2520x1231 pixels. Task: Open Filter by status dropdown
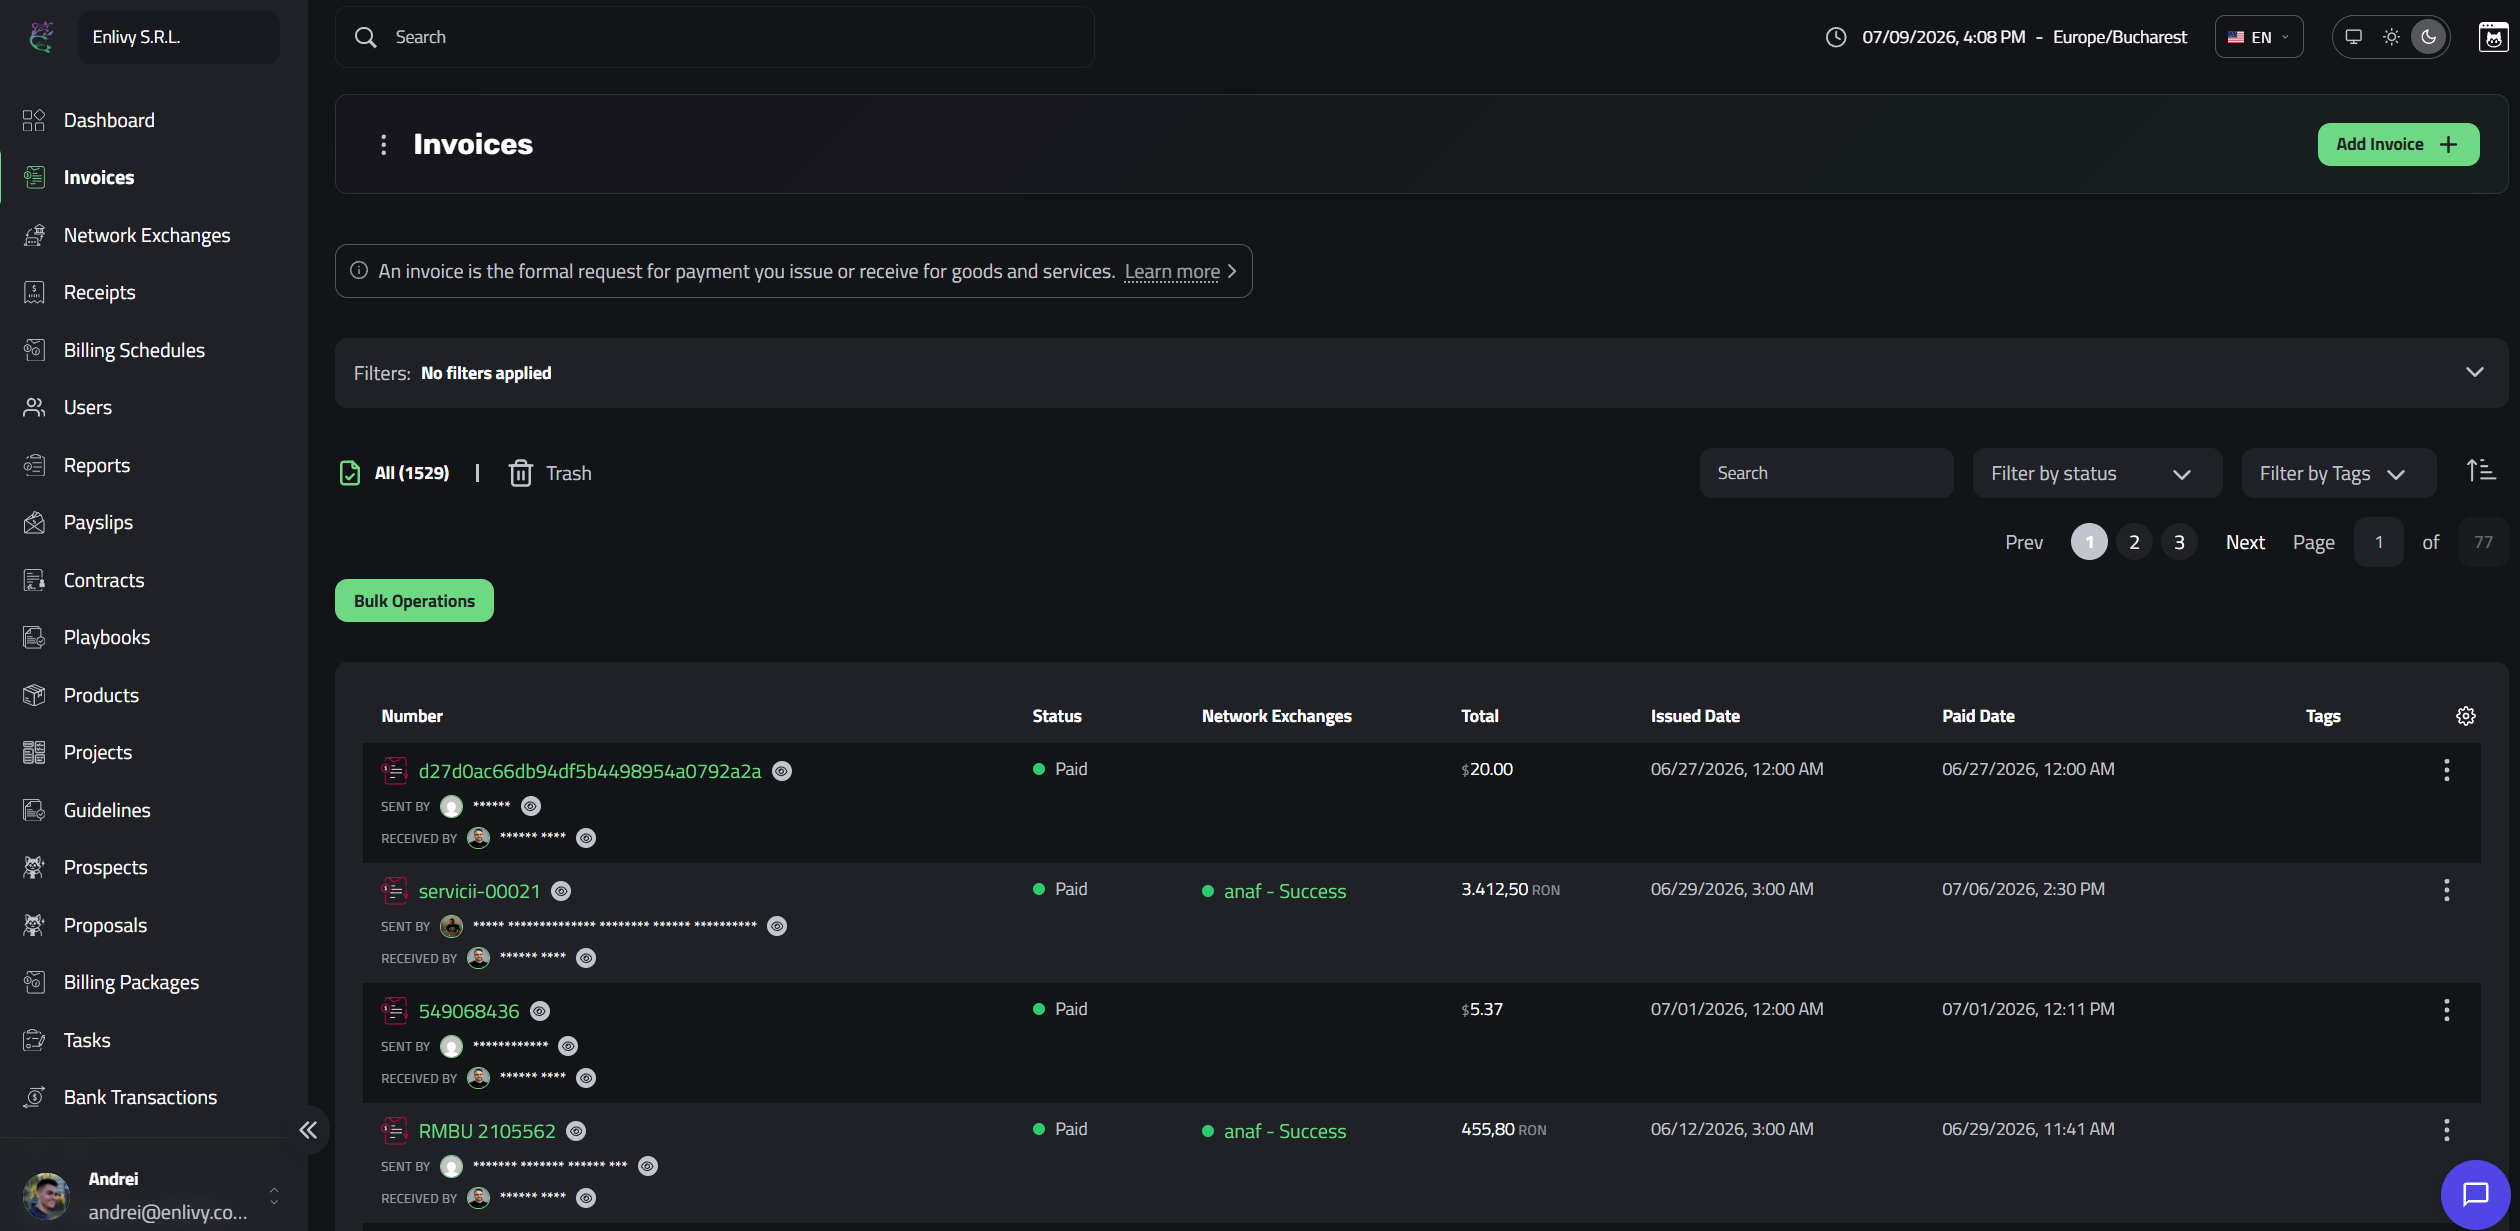click(2097, 473)
